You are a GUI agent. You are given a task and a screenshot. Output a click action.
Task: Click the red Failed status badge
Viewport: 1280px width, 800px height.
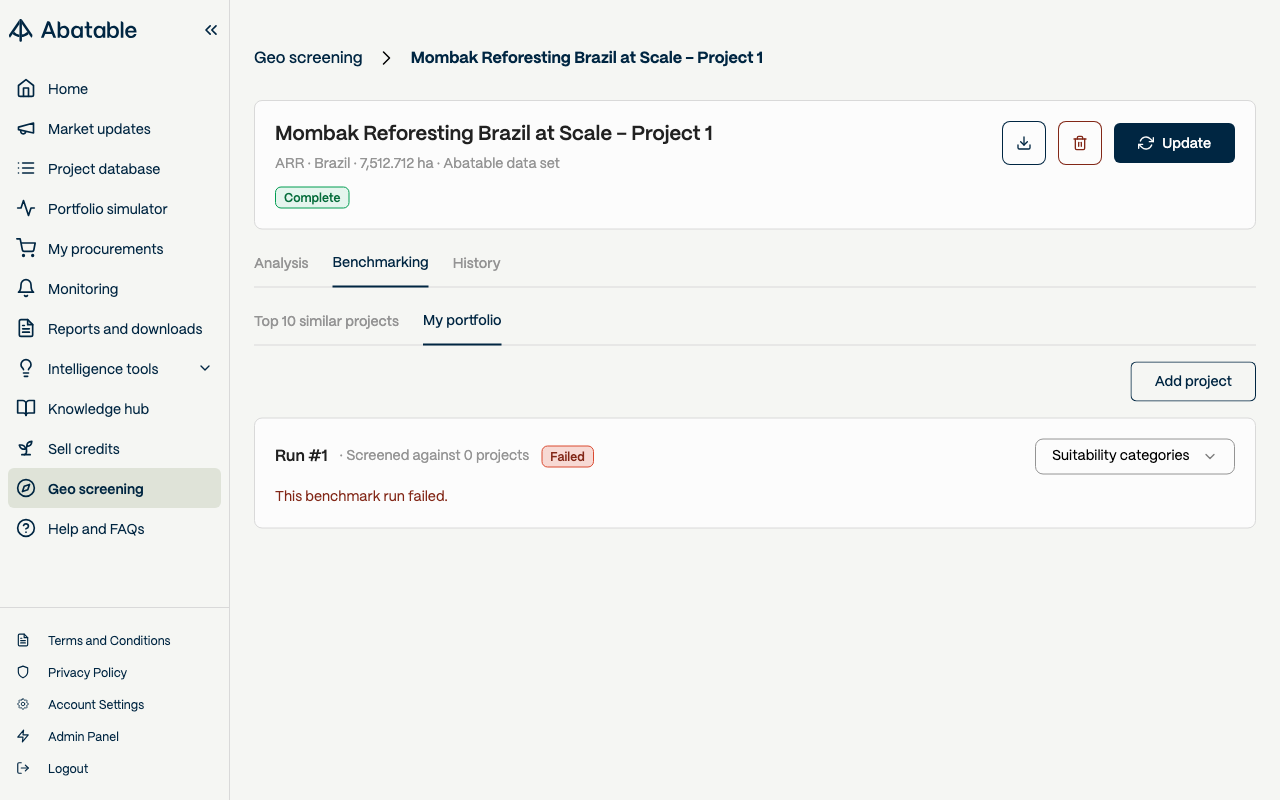tap(567, 457)
